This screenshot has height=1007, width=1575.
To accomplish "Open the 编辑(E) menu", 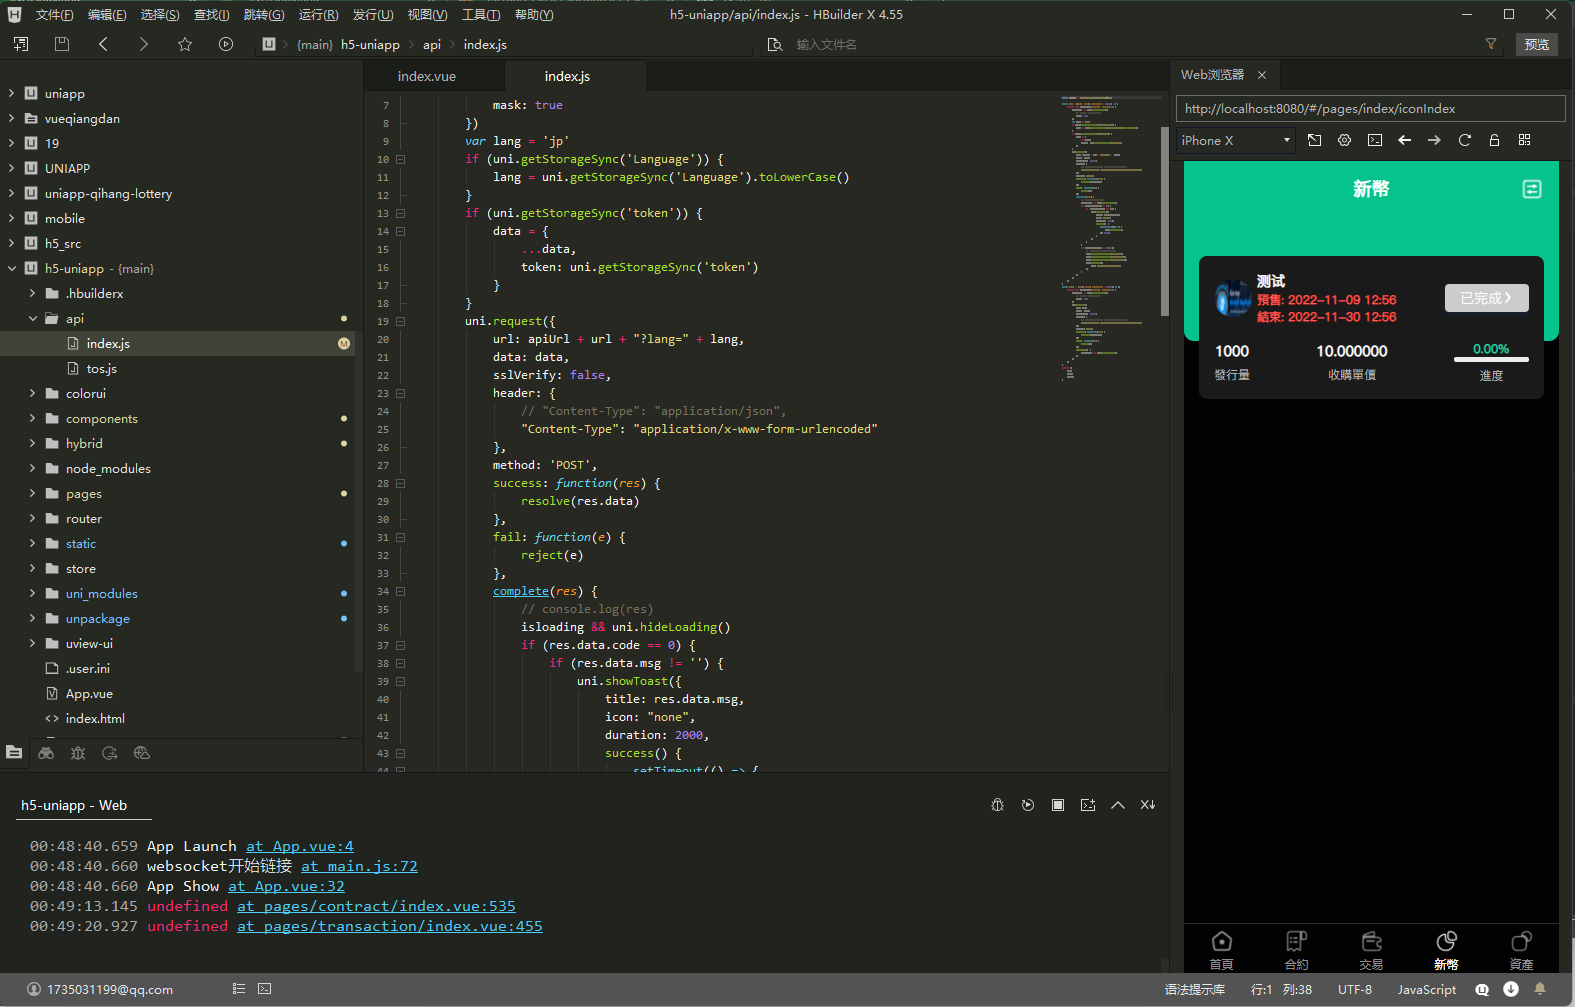I will 107,15.
